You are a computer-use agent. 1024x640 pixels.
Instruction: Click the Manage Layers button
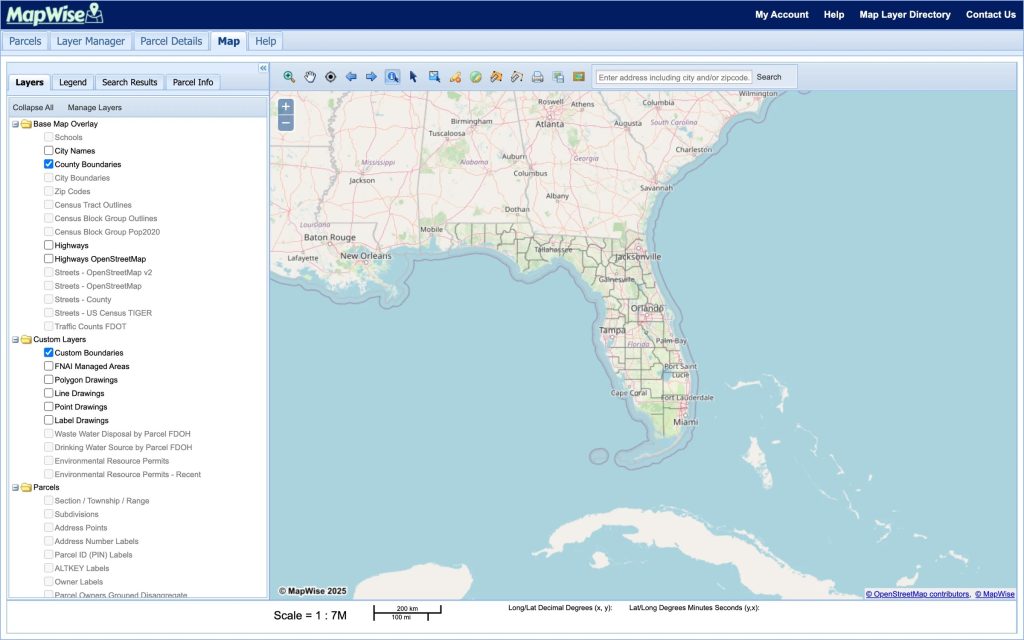pos(95,107)
